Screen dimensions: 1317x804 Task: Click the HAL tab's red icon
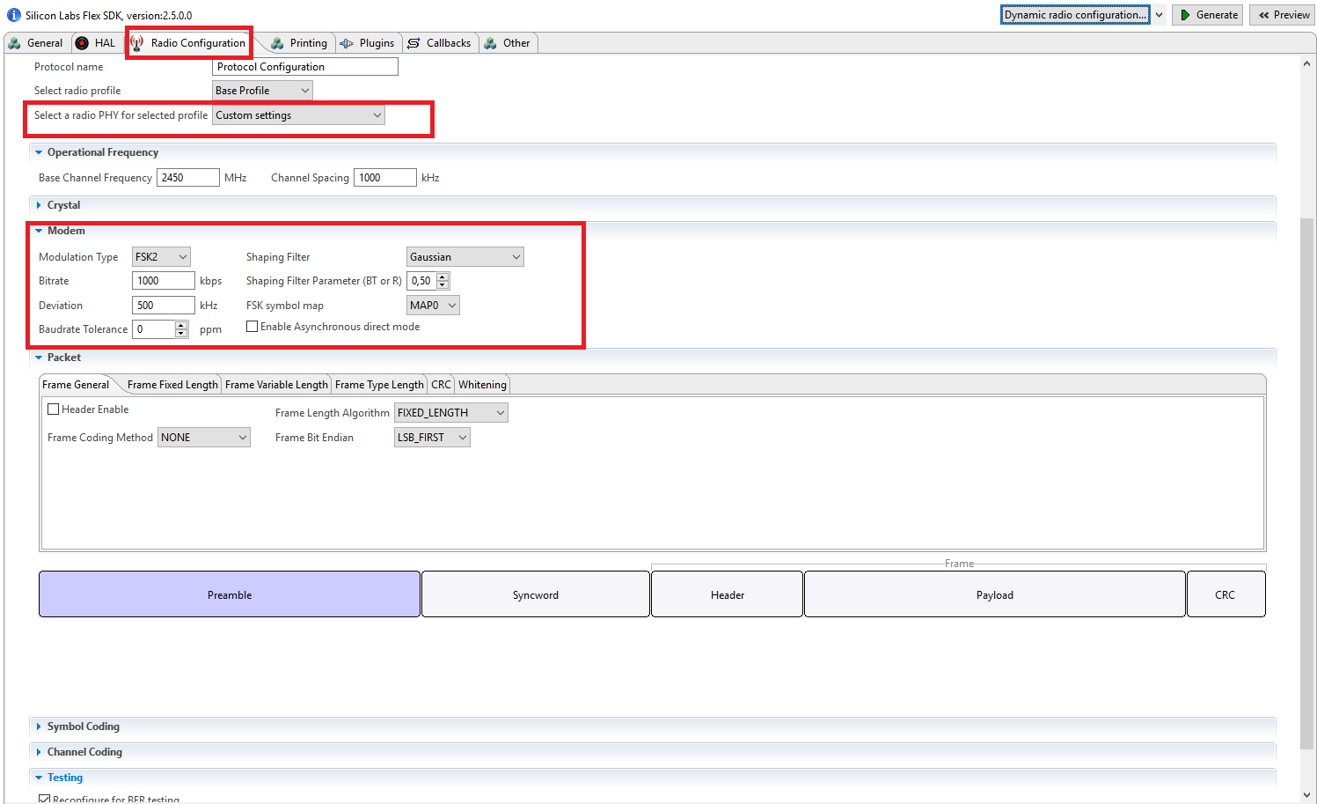coord(82,43)
